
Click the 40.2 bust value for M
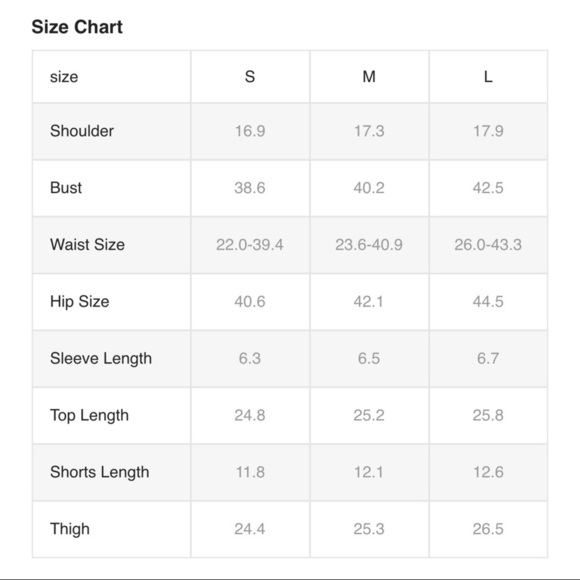[x=369, y=188]
